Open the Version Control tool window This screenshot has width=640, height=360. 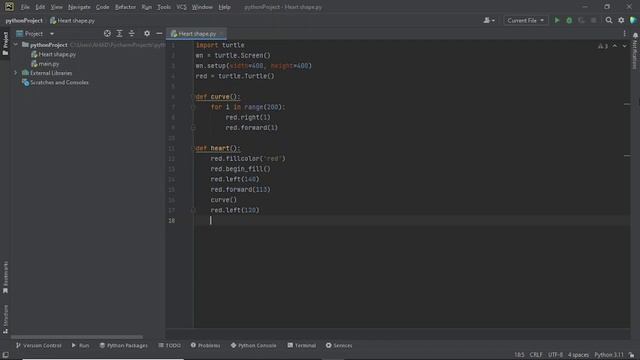pos(38,345)
